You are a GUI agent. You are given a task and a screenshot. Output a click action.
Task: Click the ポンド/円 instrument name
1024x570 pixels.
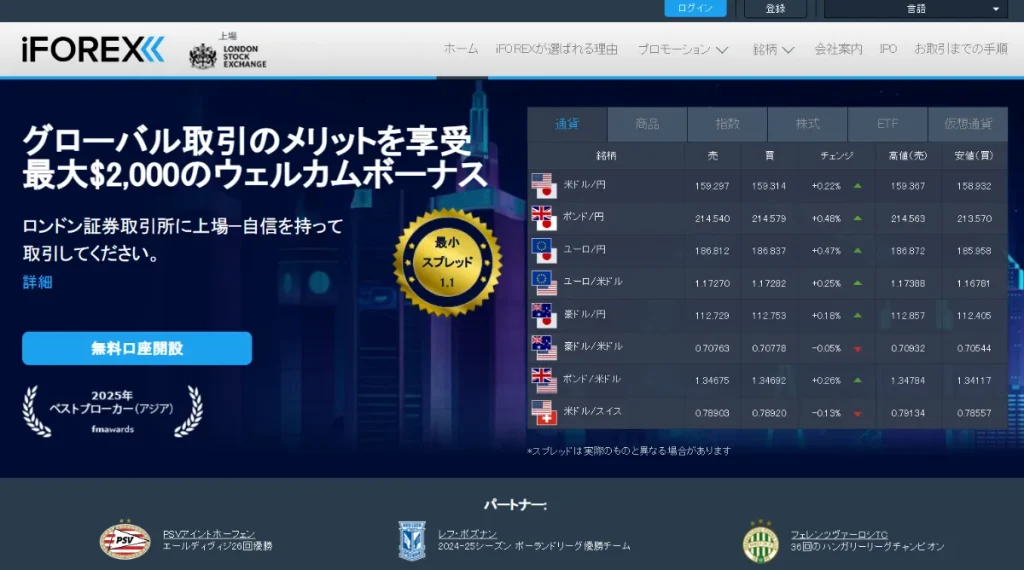coord(583,217)
